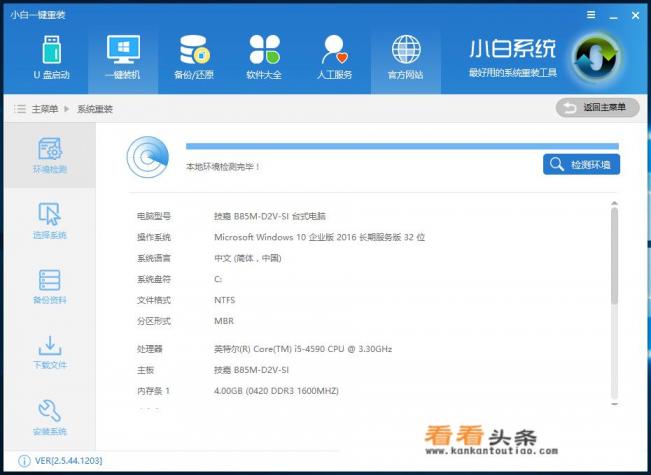Click the radar scan icon
This screenshot has width=651, height=475.
(x=148, y=157)
